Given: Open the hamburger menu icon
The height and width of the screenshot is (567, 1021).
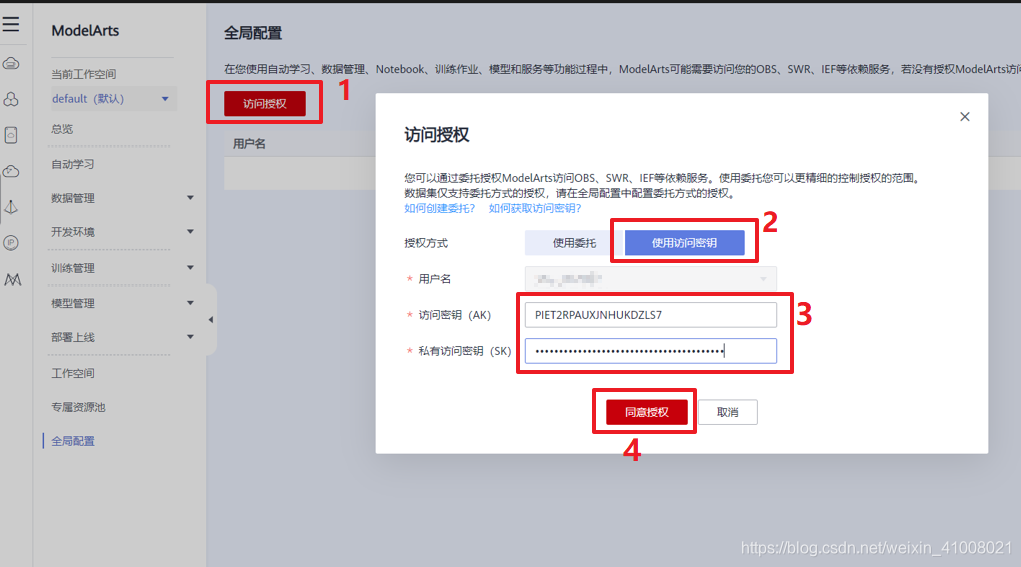Looking at the screenshot, I should pos(11,25).
